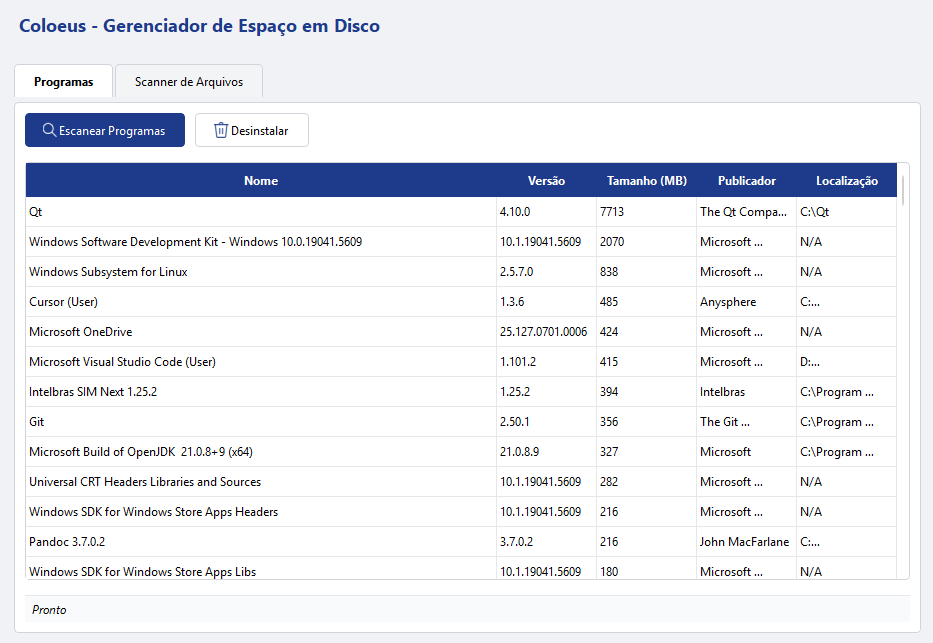This screenshot has width=933, height=643.
Task: Click the Localização column header
Action: (x=846, y=180)
